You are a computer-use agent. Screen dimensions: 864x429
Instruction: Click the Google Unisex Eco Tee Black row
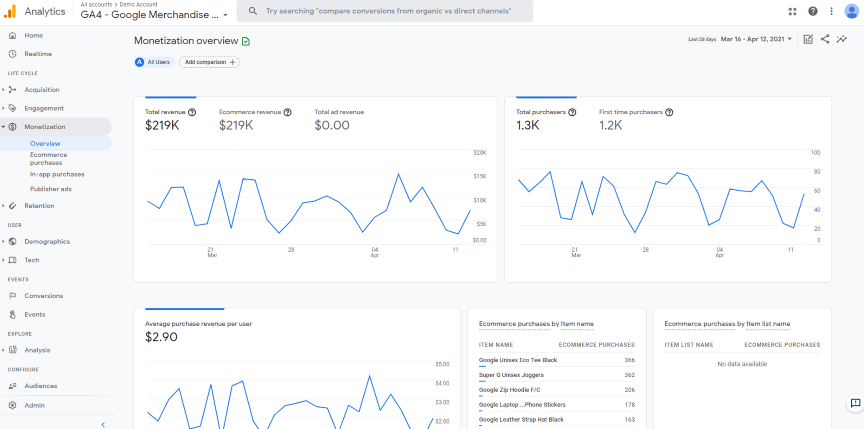[x=557, y=360]
